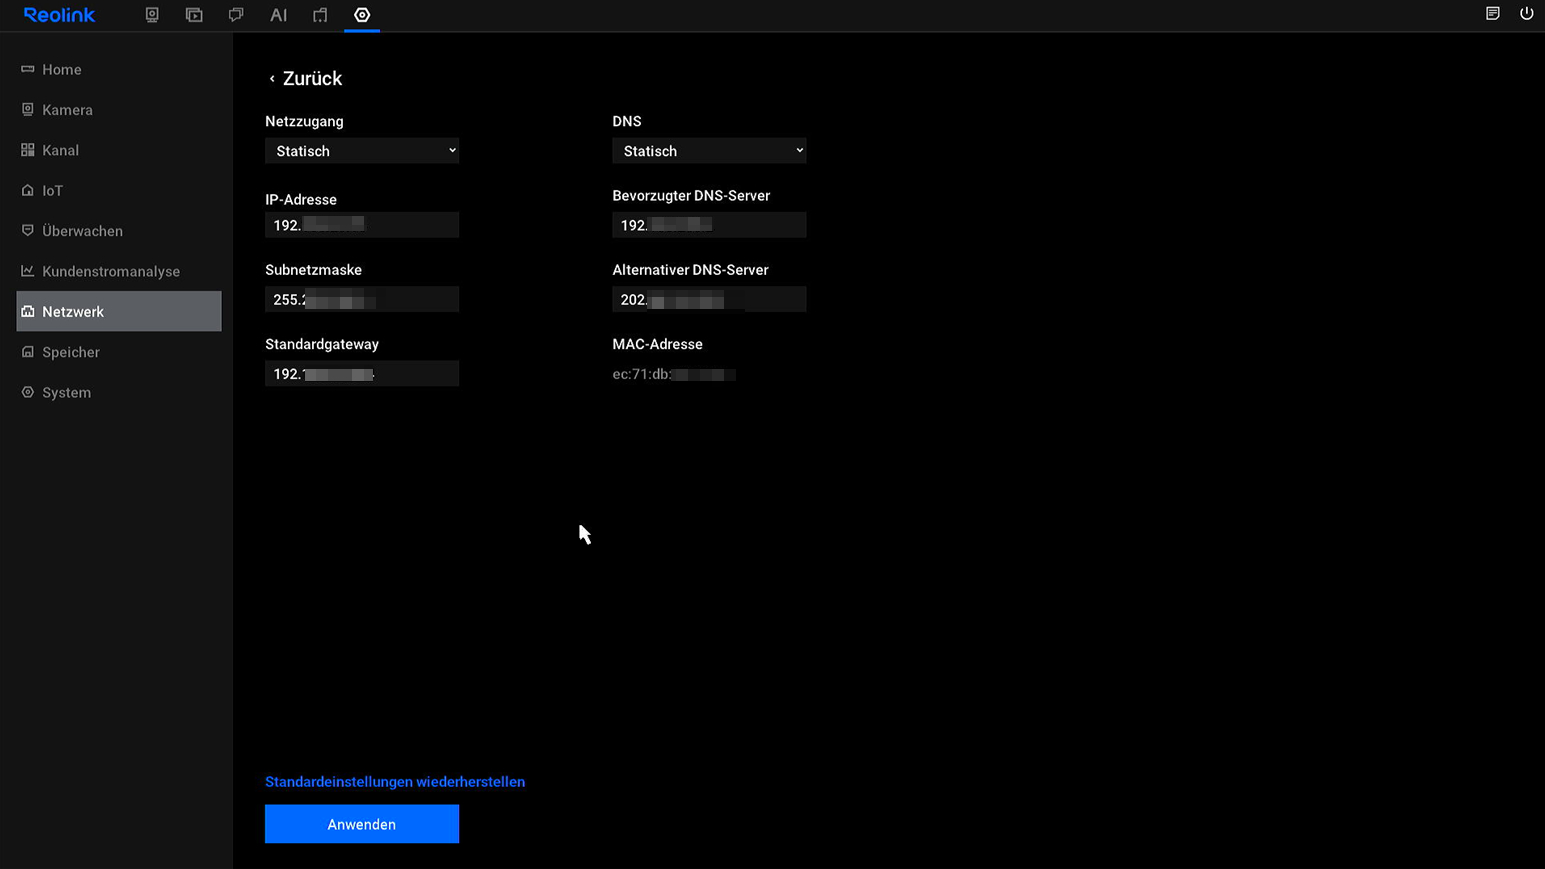Go back with Zurück

tap(305, 78)
